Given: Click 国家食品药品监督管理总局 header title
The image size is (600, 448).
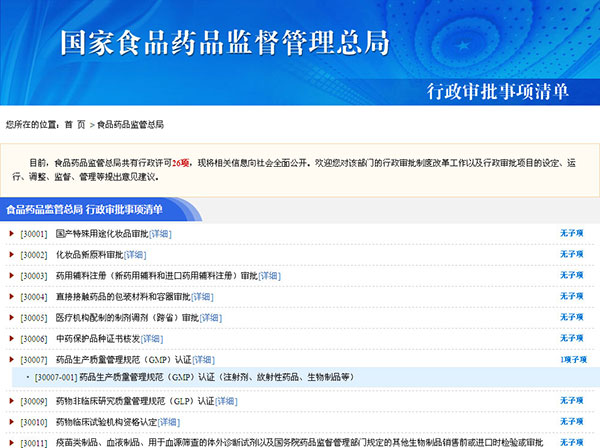Looking at the screenshot, I should pos(225,42).
